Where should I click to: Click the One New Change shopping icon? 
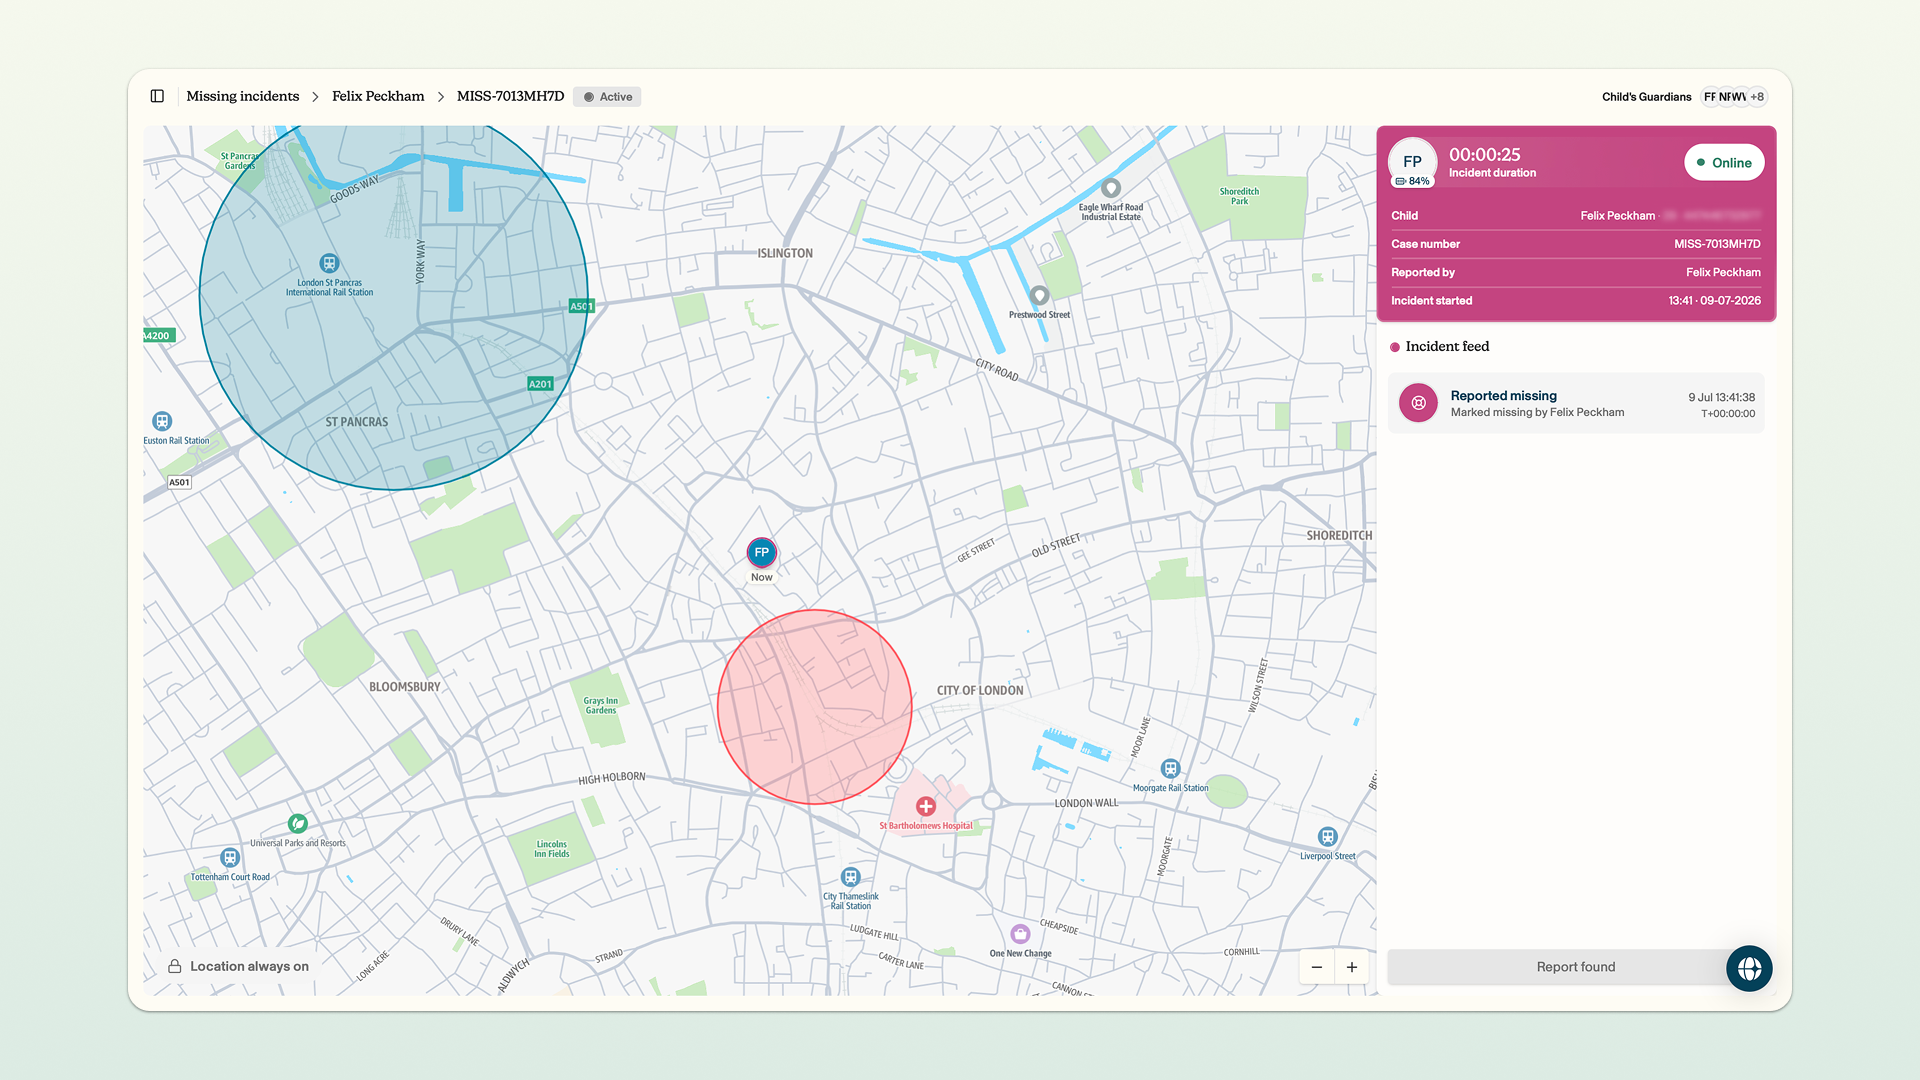coord(1020,934)
